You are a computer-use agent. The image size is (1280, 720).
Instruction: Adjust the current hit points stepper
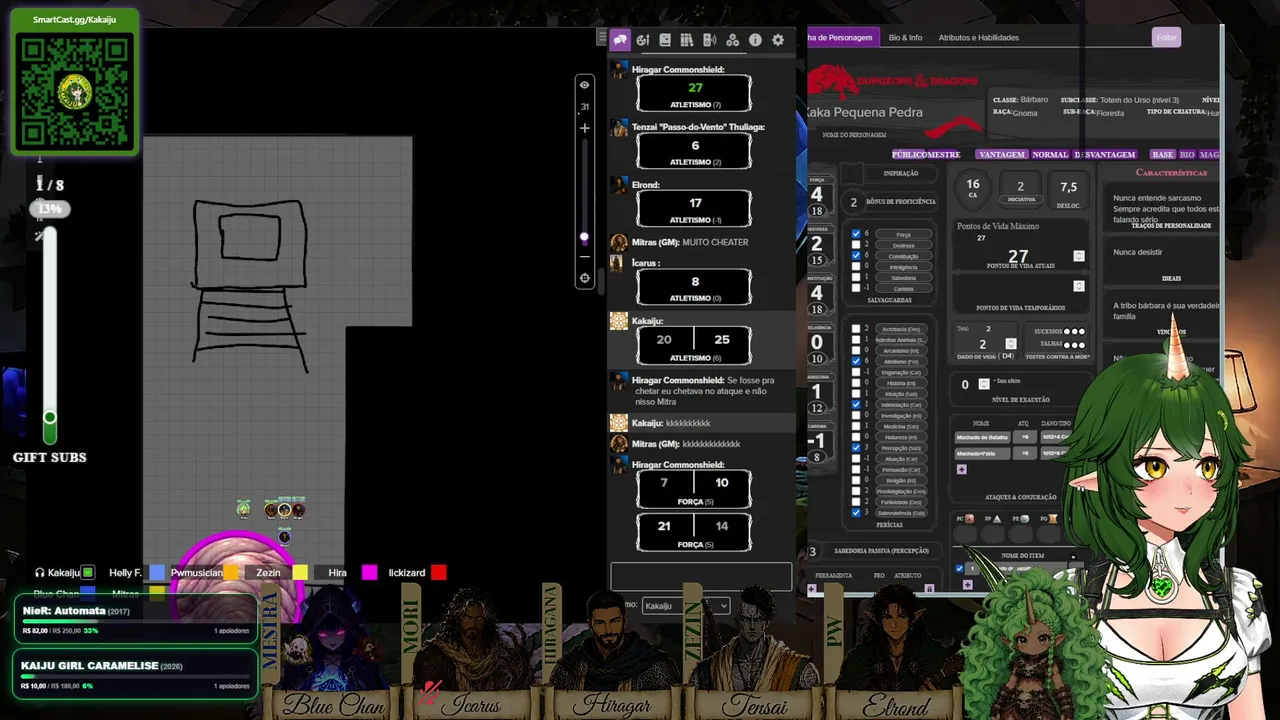point(1079,256)
